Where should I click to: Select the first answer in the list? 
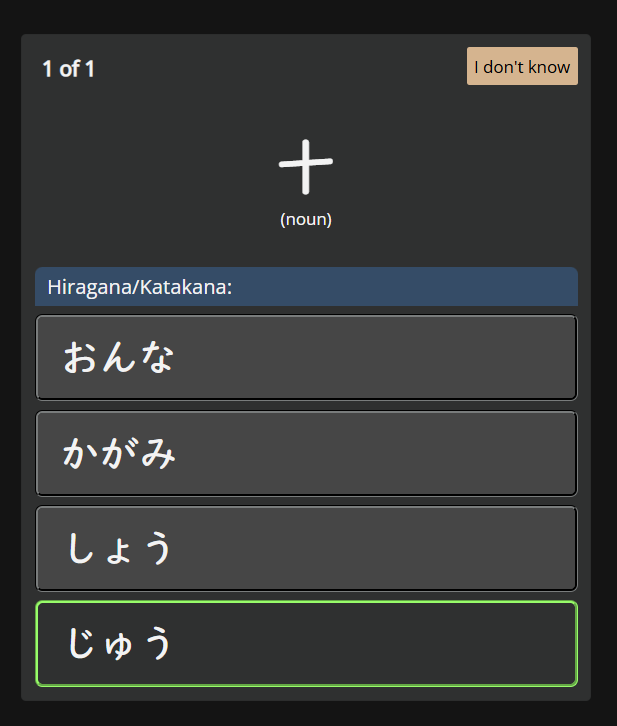[306, 358]
